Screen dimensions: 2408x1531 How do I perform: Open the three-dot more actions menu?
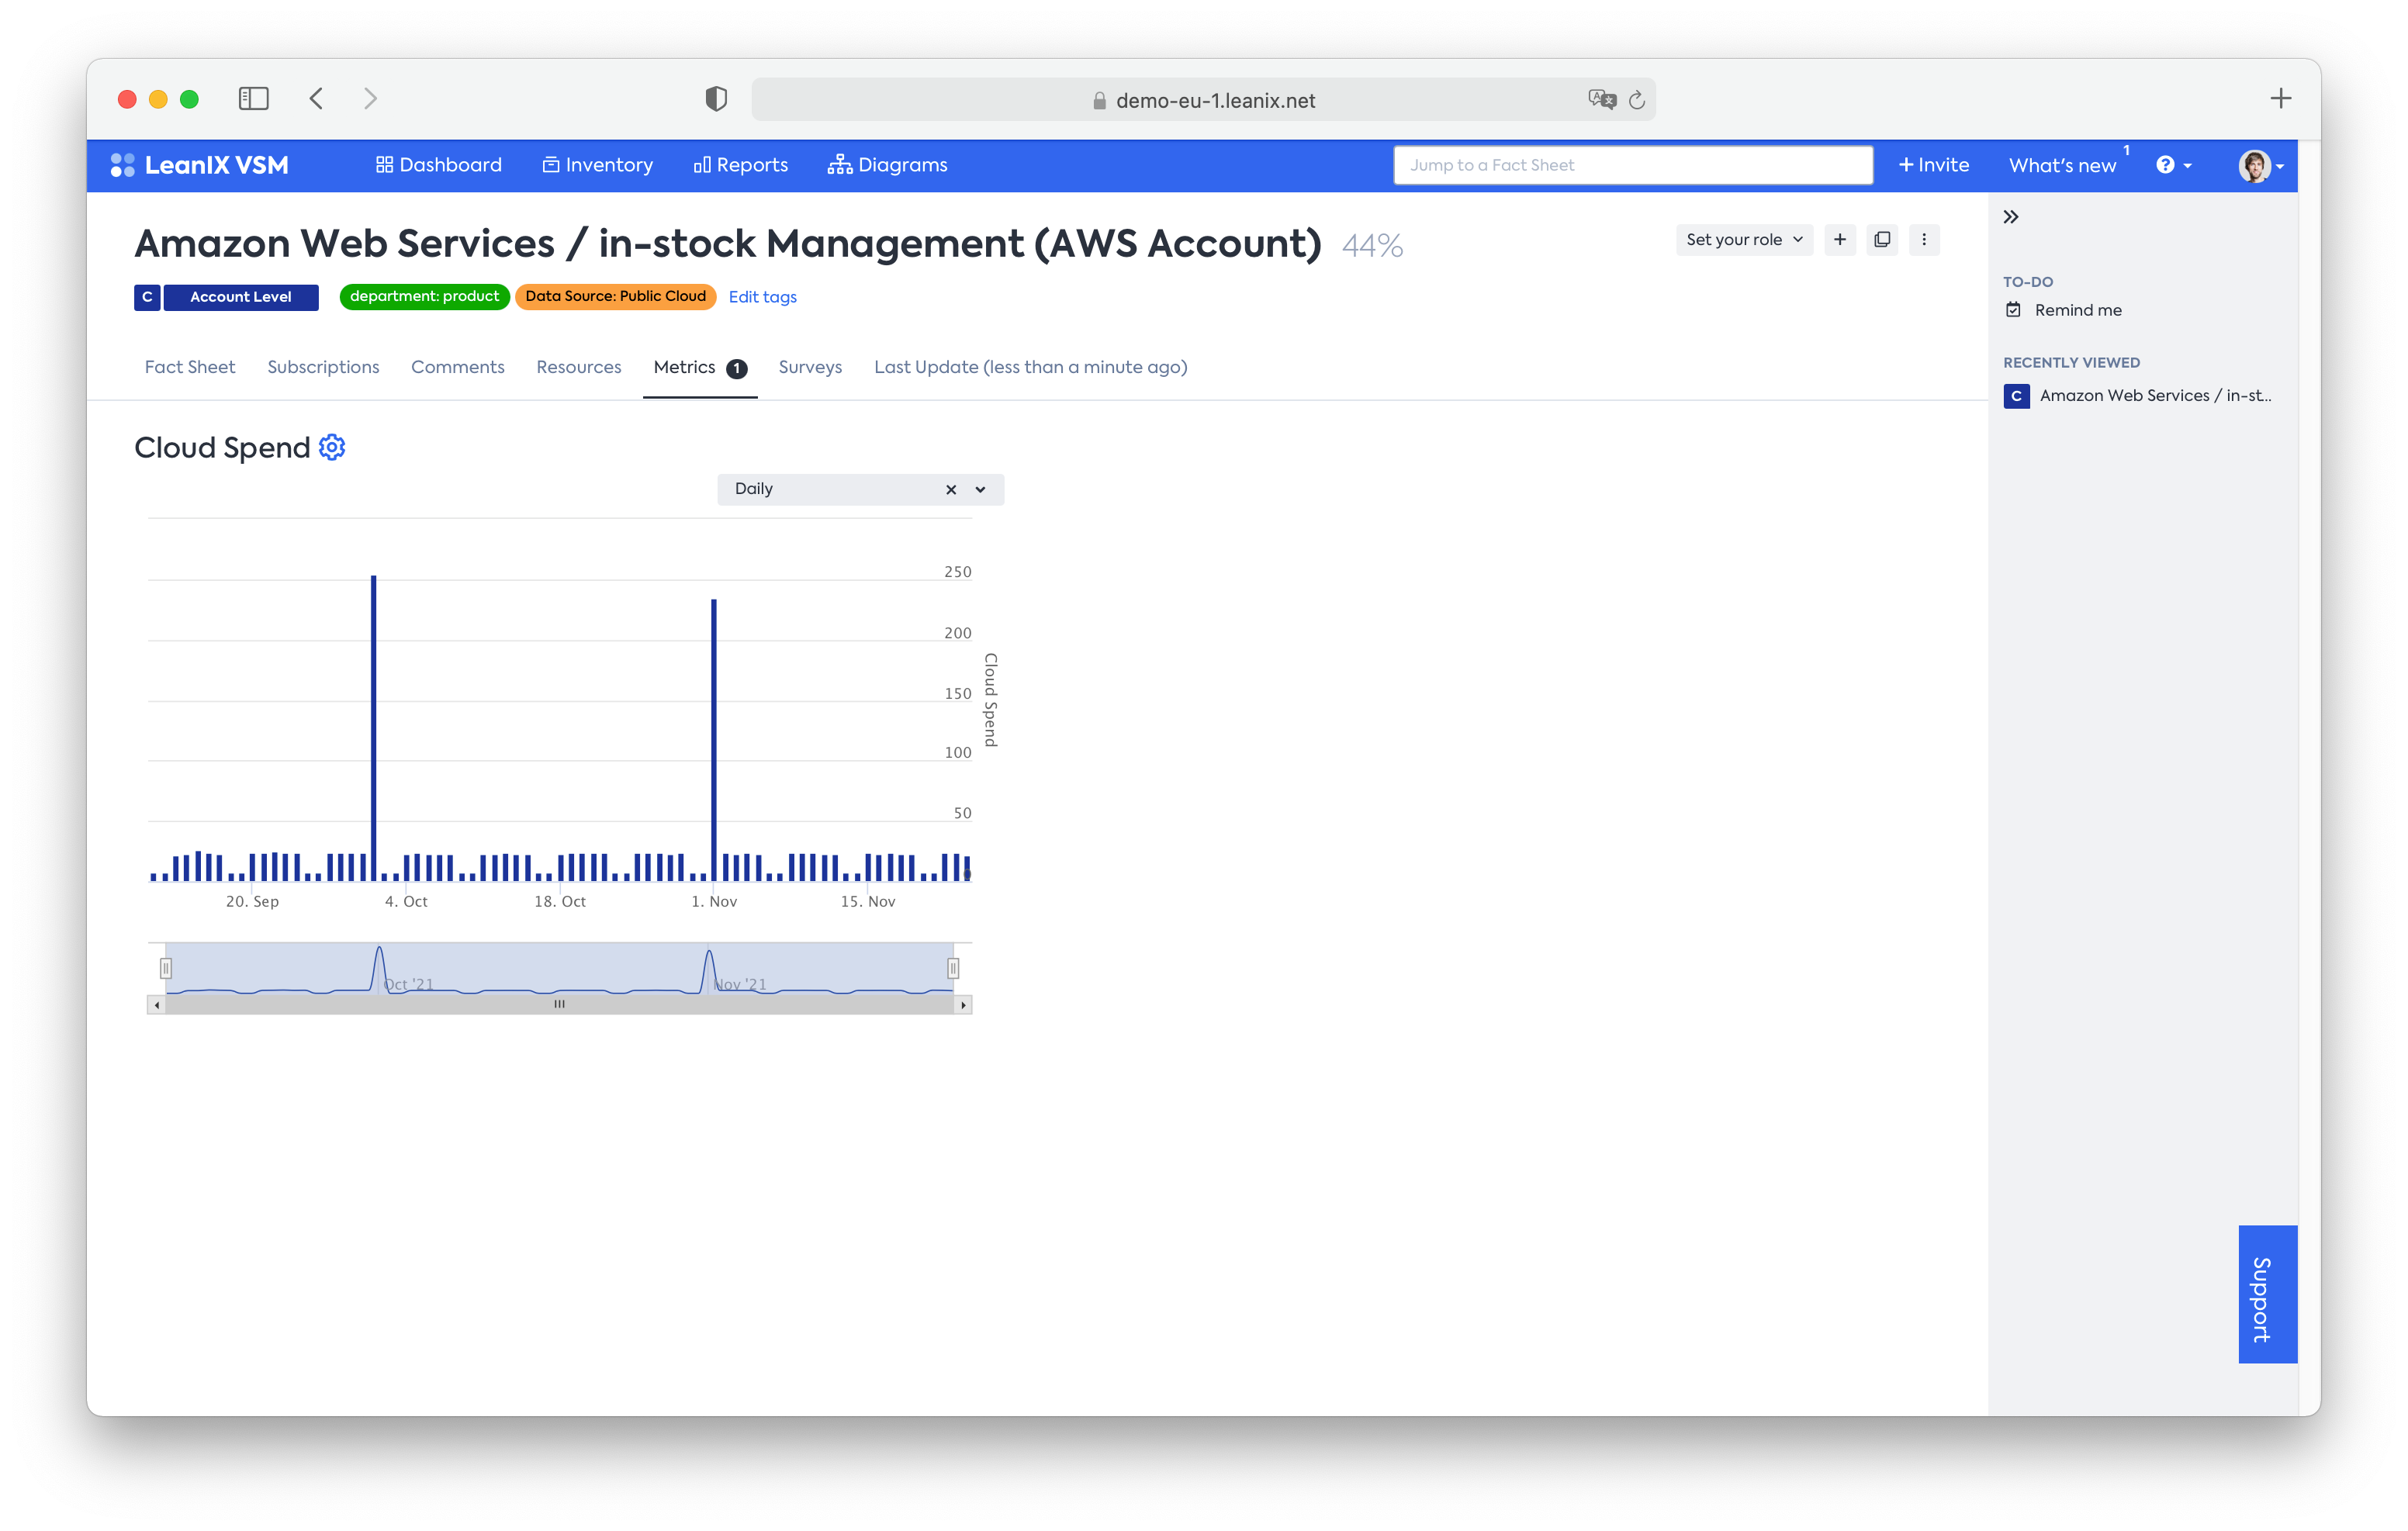click(1923, 239)
